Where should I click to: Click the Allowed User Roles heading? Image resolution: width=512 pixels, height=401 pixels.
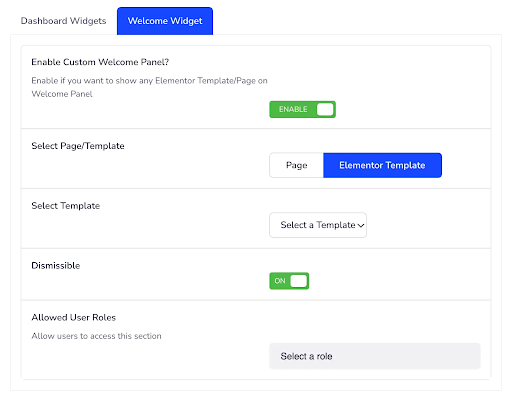74,317
